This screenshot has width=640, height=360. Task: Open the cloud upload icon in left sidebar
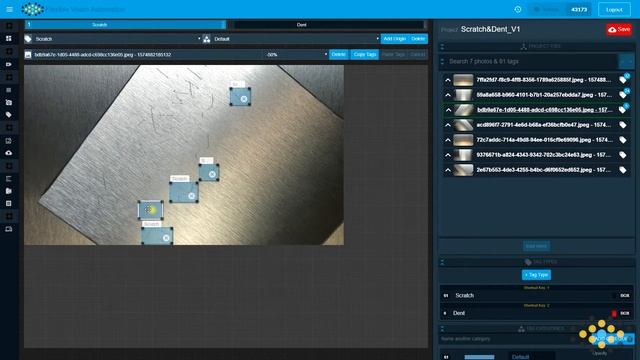tap(9, 153)
